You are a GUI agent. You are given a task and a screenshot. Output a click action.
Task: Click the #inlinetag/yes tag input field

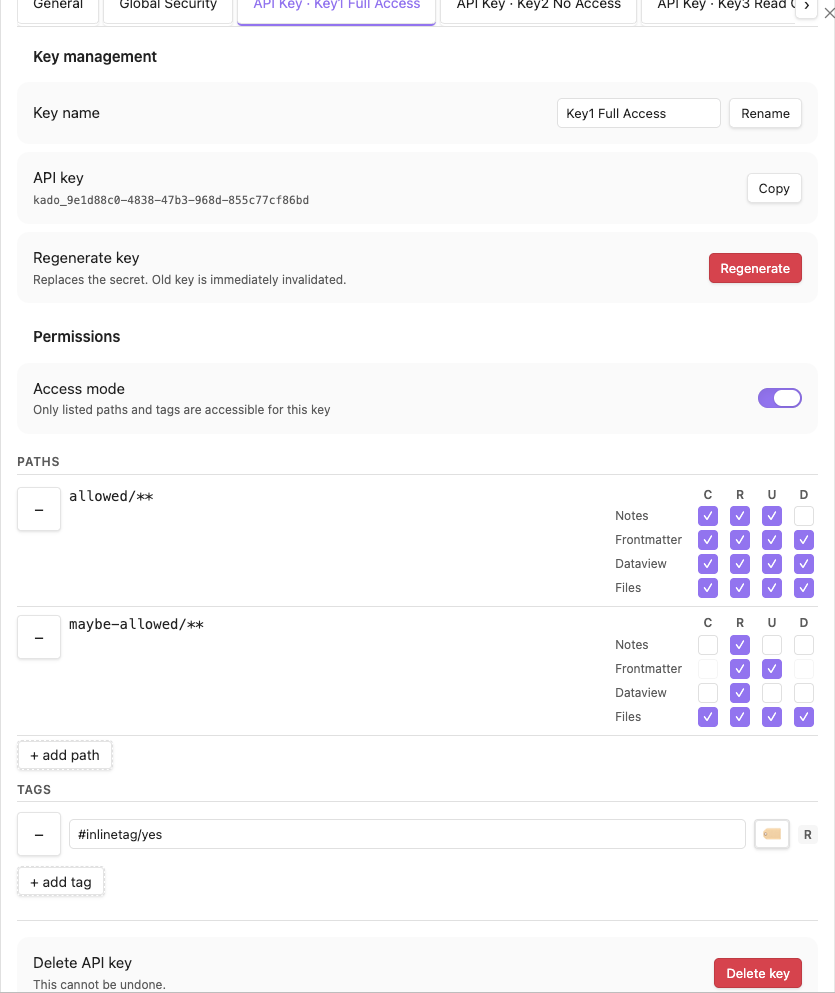point(407,834)
